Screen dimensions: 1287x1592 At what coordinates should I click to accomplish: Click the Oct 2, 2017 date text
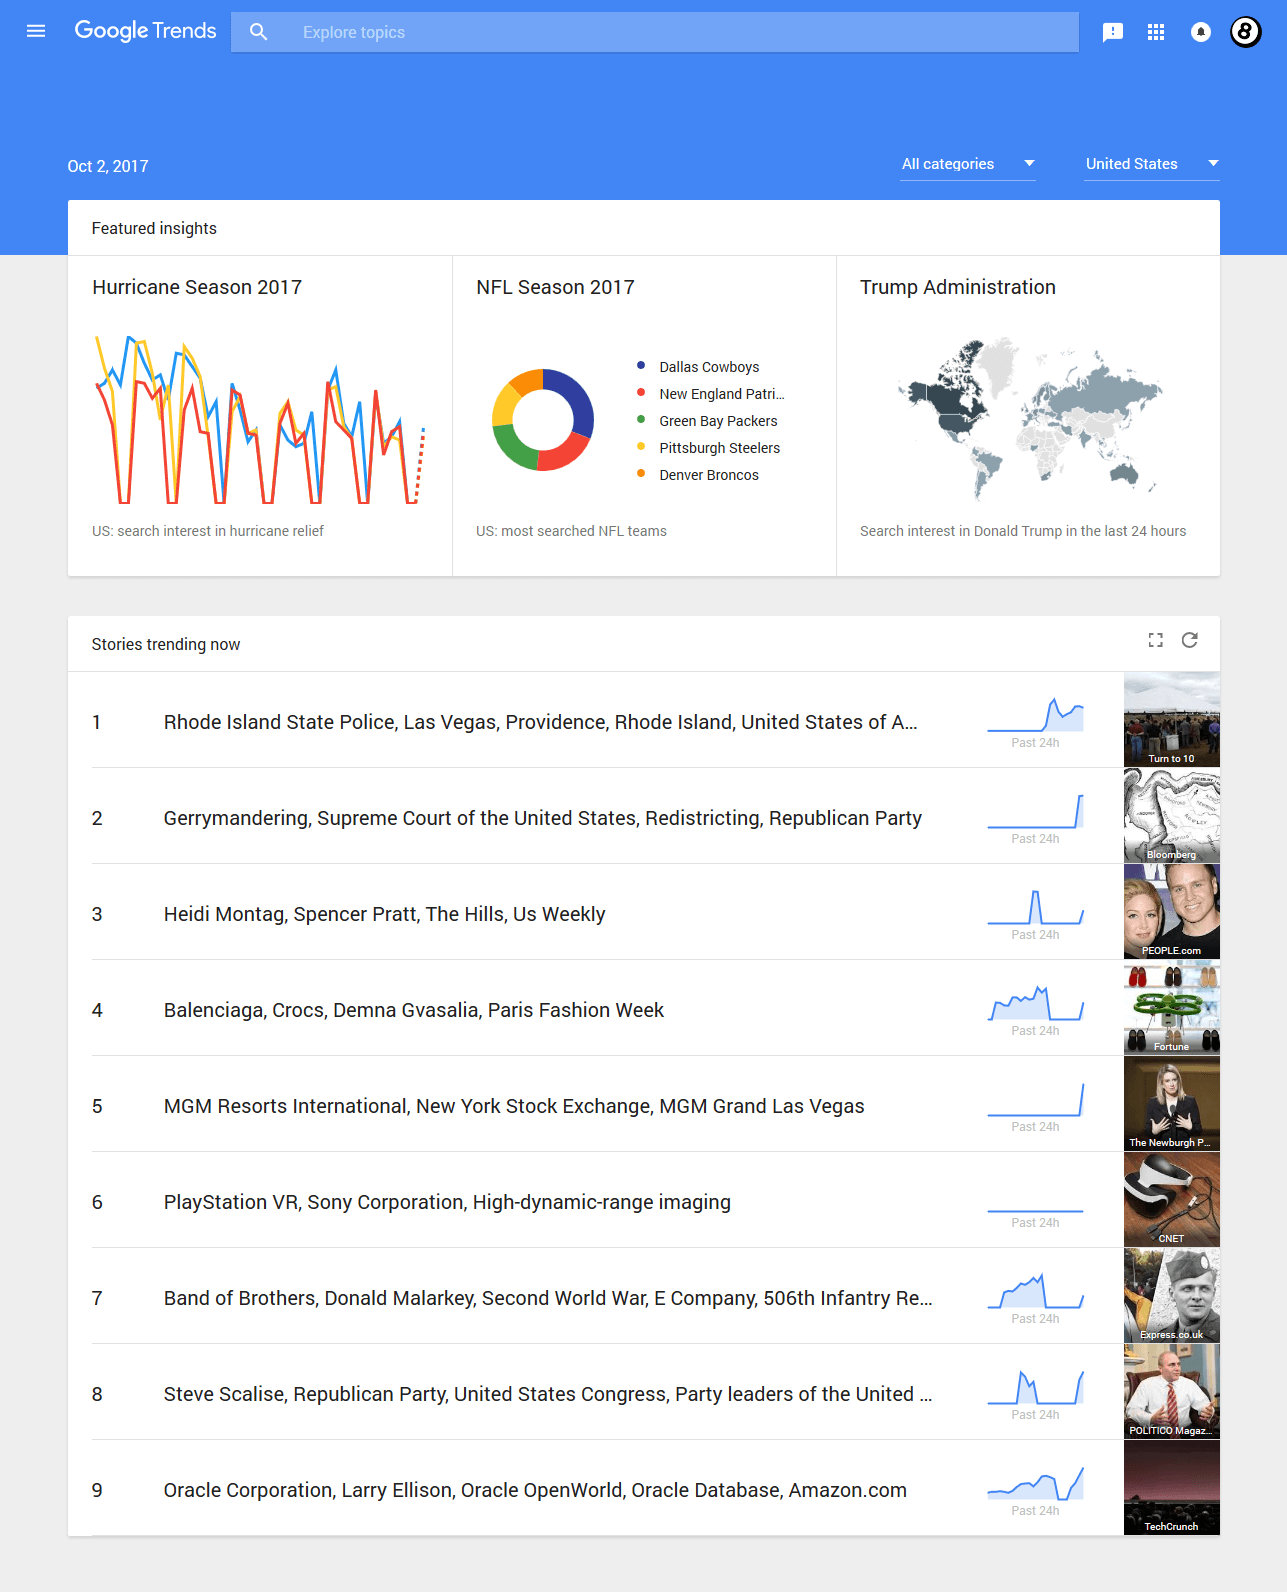coord(108,166)
